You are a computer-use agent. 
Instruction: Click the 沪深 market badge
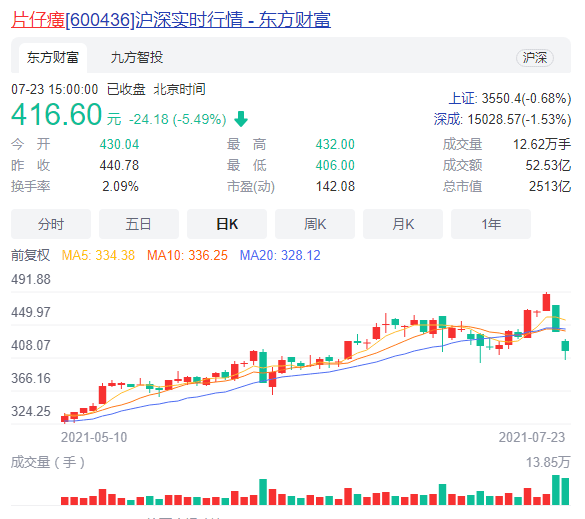point(535,58)
